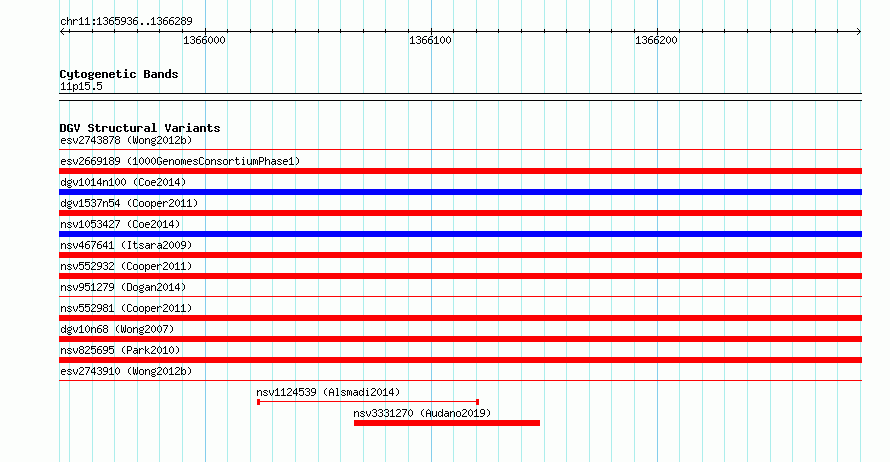Click the thin red line under nsv951279

click(x=460, y=297)
